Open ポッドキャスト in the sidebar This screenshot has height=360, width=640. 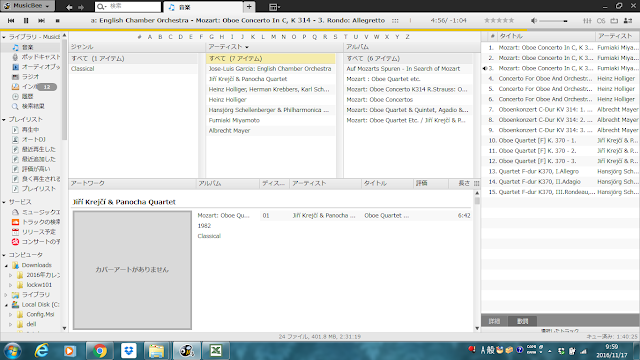pyautogui.click(x=40, y=57)
